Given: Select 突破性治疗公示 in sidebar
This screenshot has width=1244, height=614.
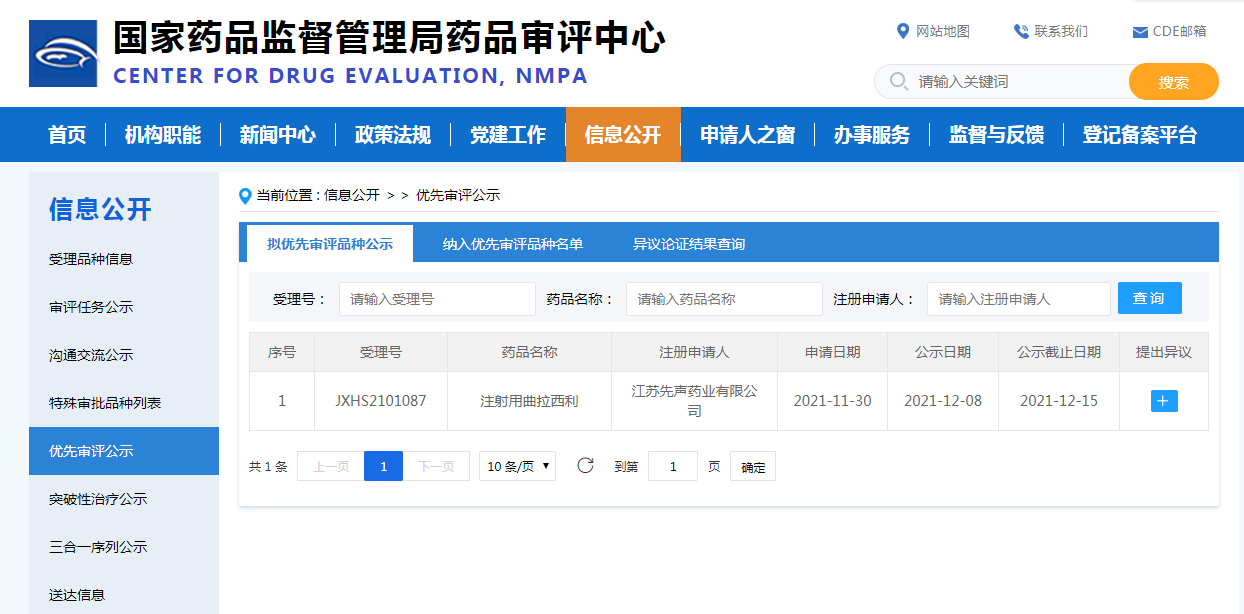Looking at the screenshot, I should click(98, 499).
